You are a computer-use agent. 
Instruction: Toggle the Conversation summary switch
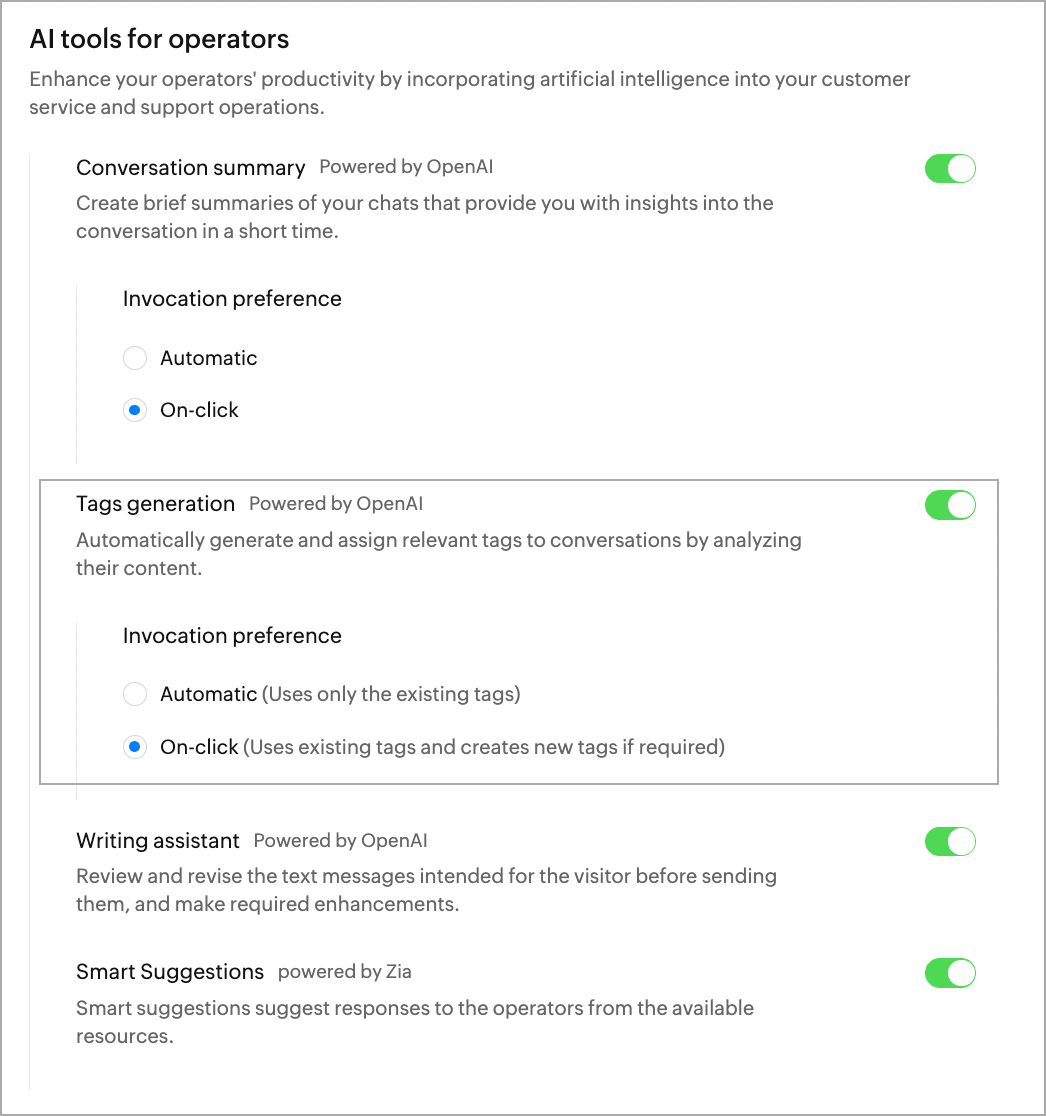[949, 169]
